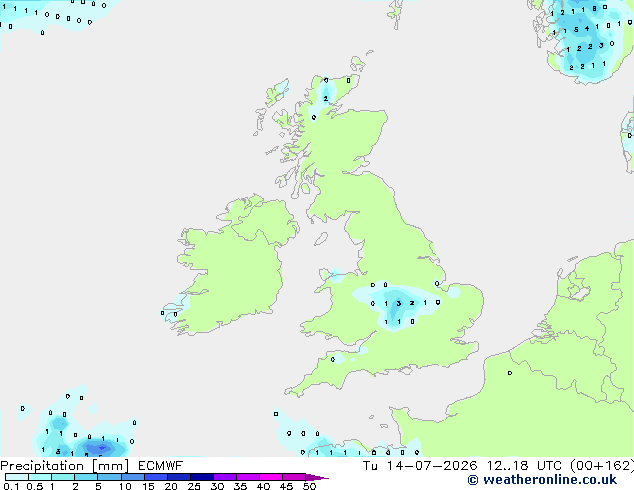Click the '25' legend scale label
Viewport: 634px width, 490px height.
(194, 486)
